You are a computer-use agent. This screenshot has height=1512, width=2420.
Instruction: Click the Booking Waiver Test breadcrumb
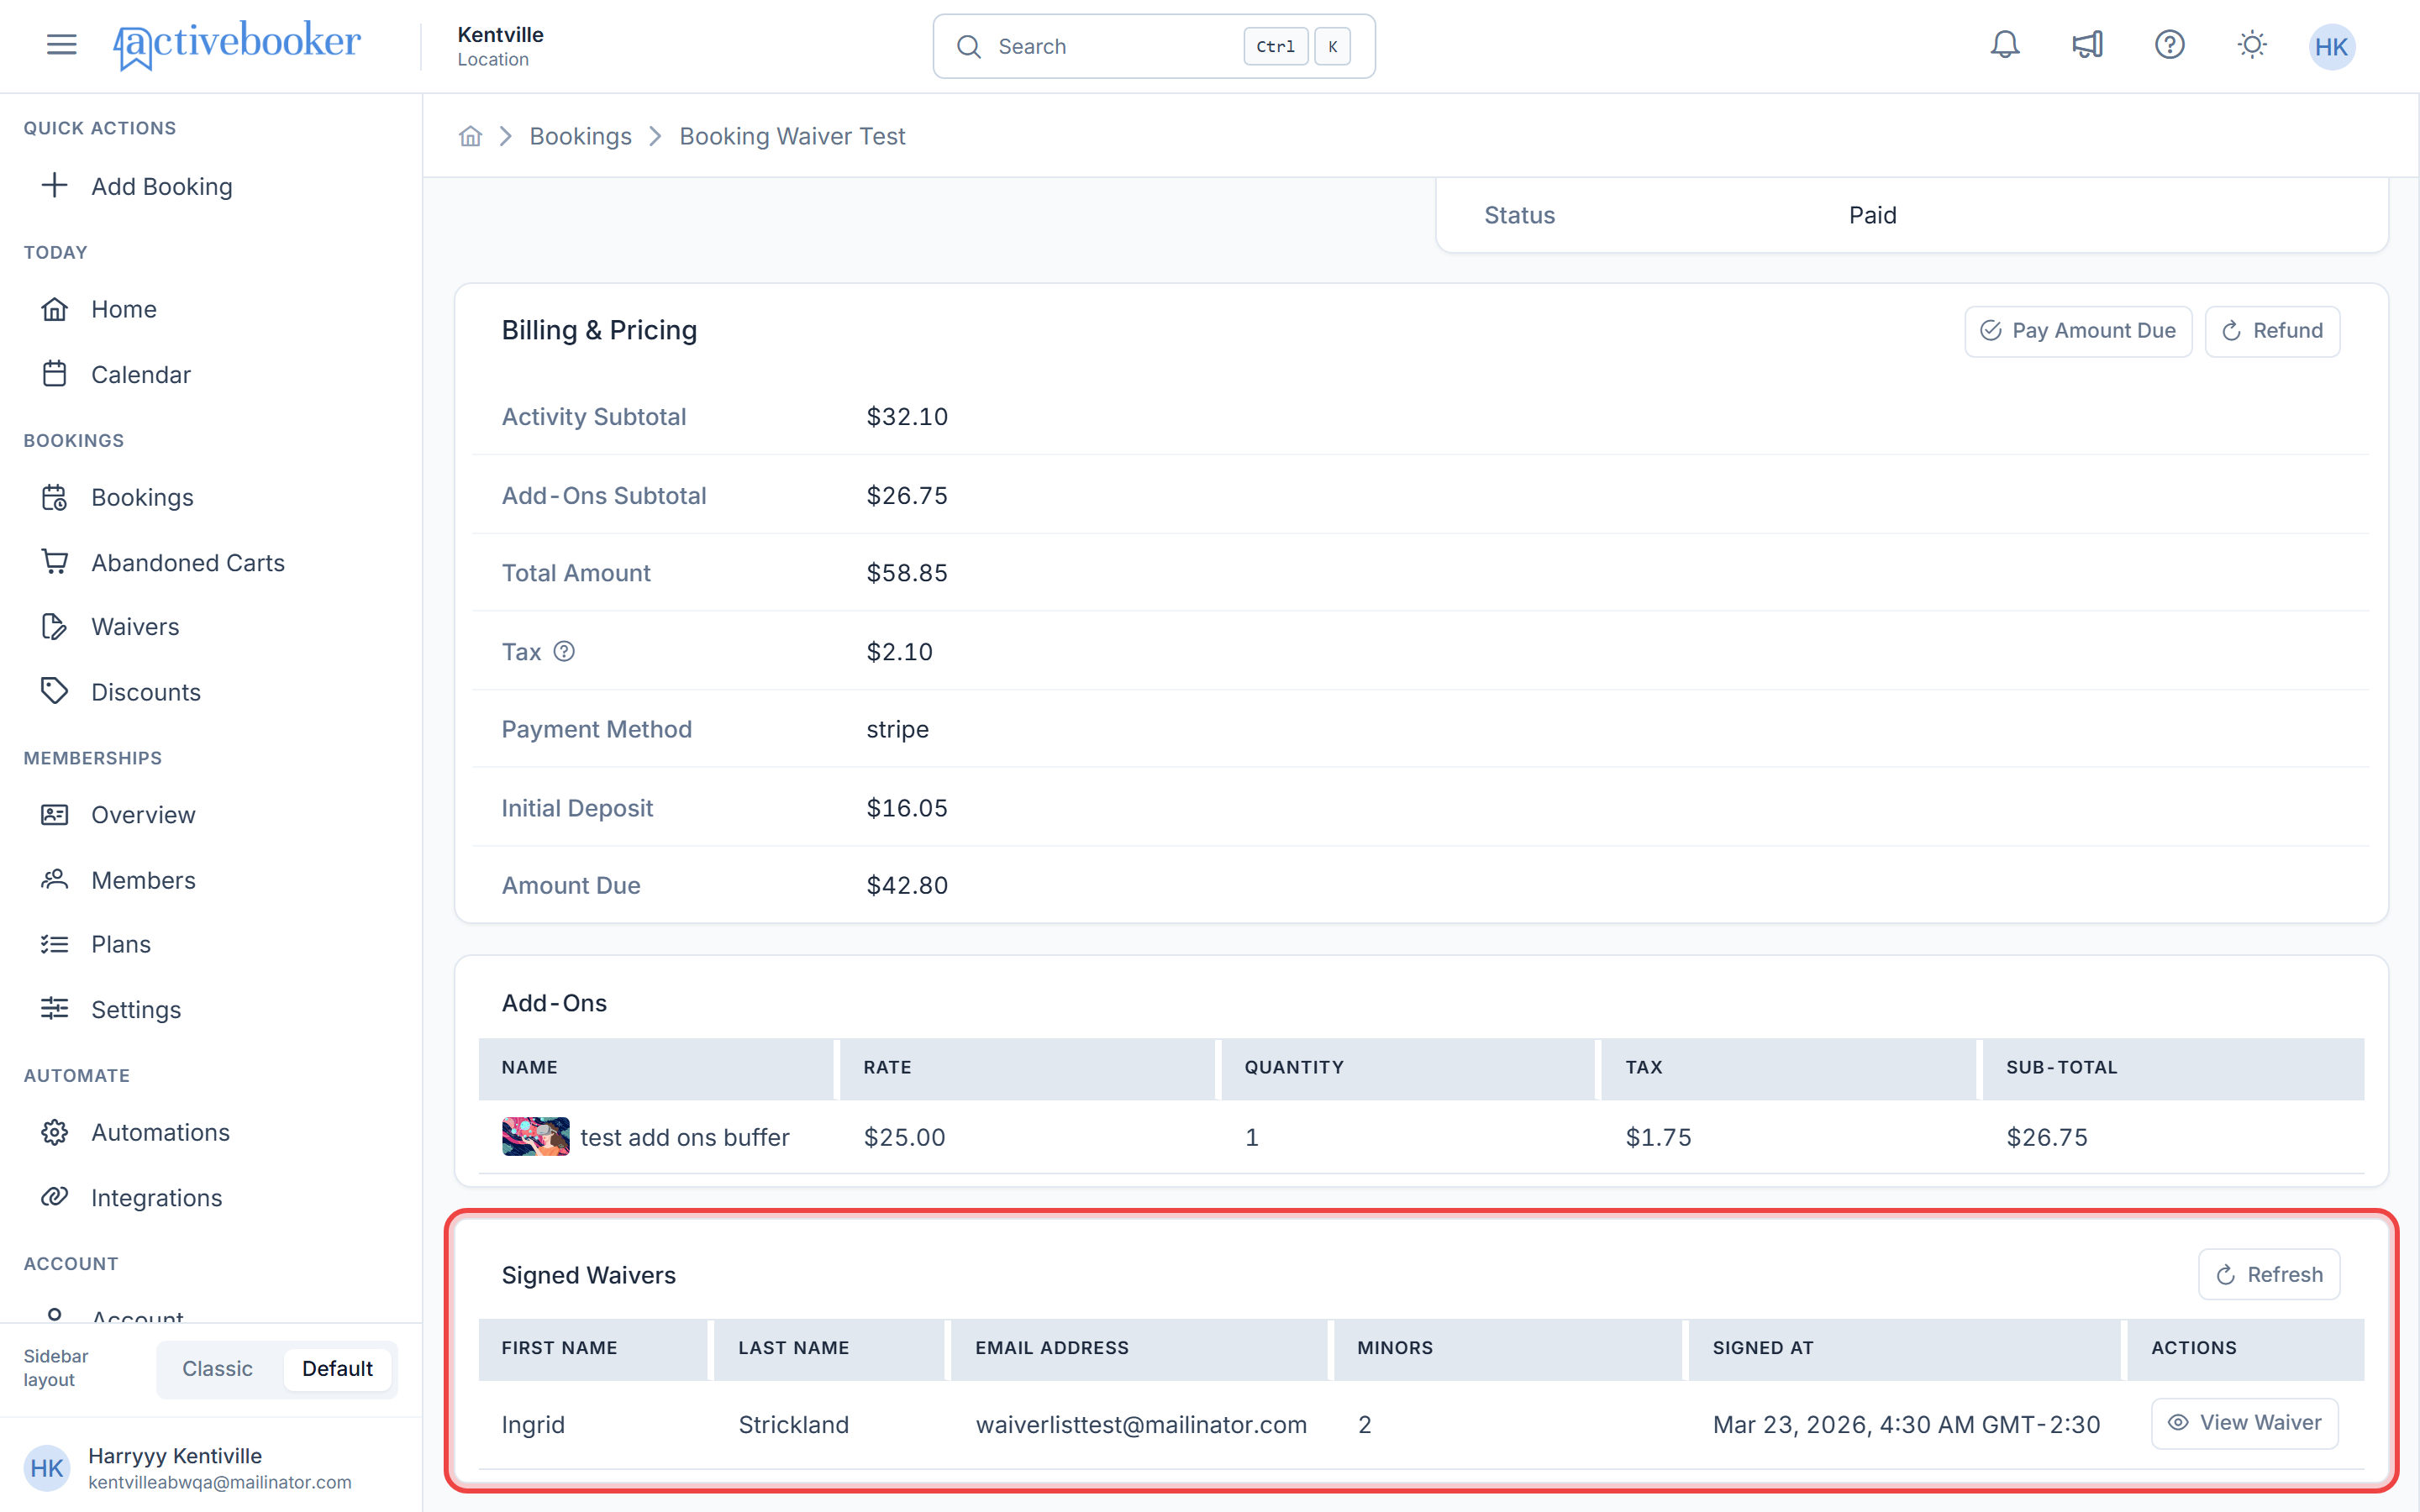coord(792,136)
